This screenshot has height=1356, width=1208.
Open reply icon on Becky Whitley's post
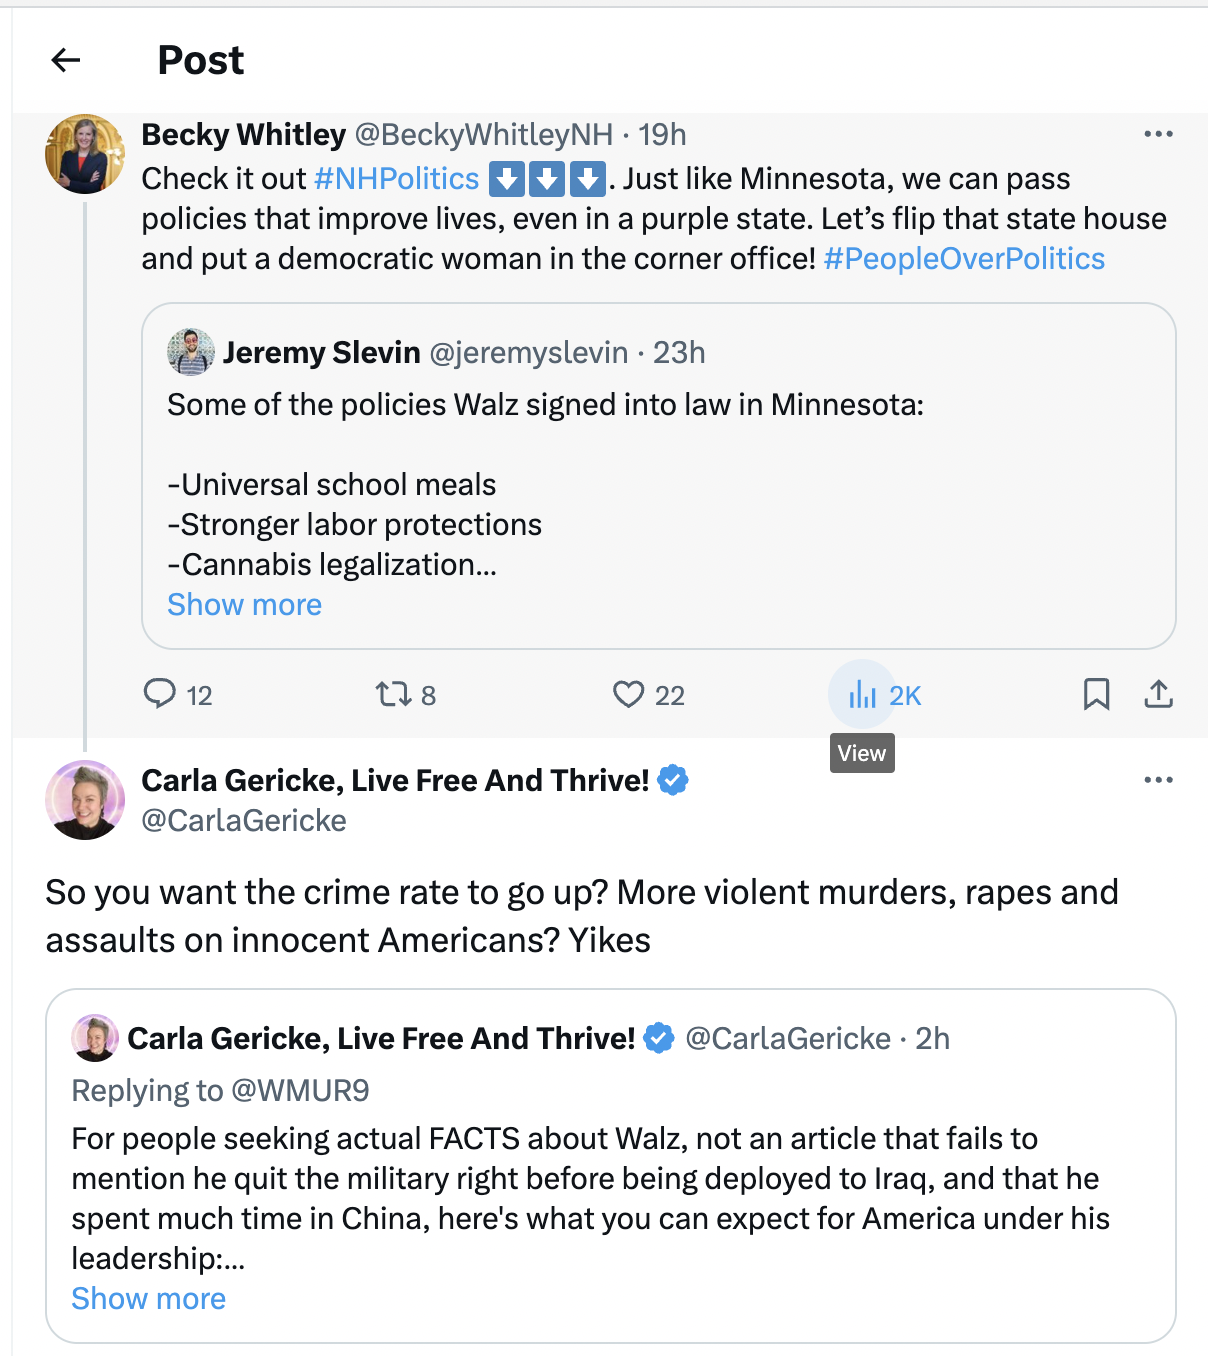tap(160, 694)
